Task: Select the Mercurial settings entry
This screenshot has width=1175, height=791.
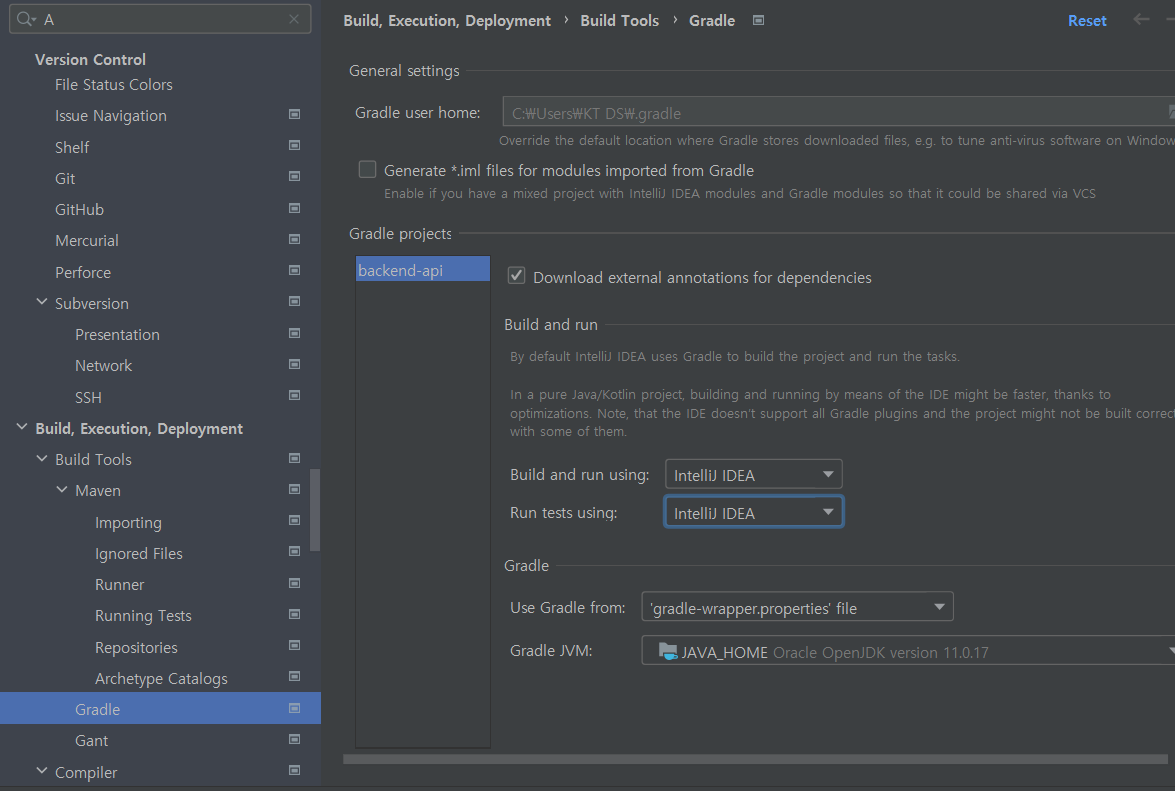Action: tap(86, 240)
